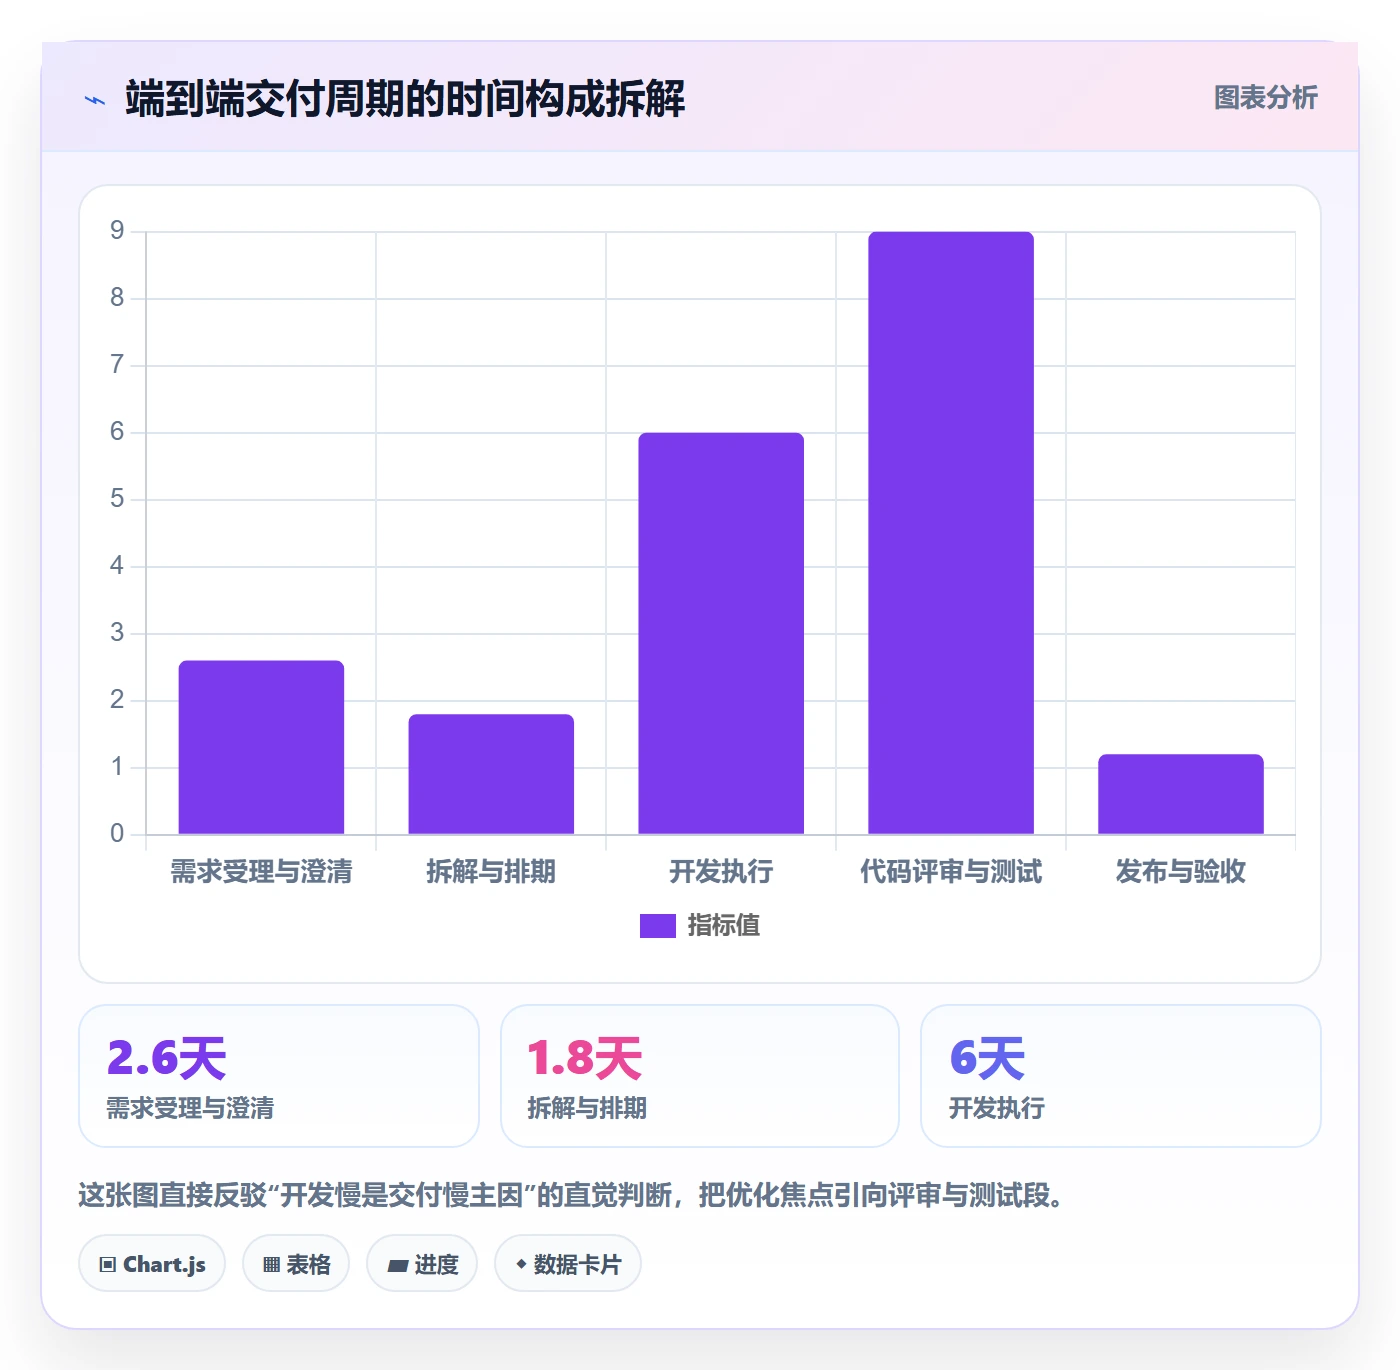Click the Chart.js tag chip
Viewport: 1400px width, 1370px height.
tap(152, 1264)
